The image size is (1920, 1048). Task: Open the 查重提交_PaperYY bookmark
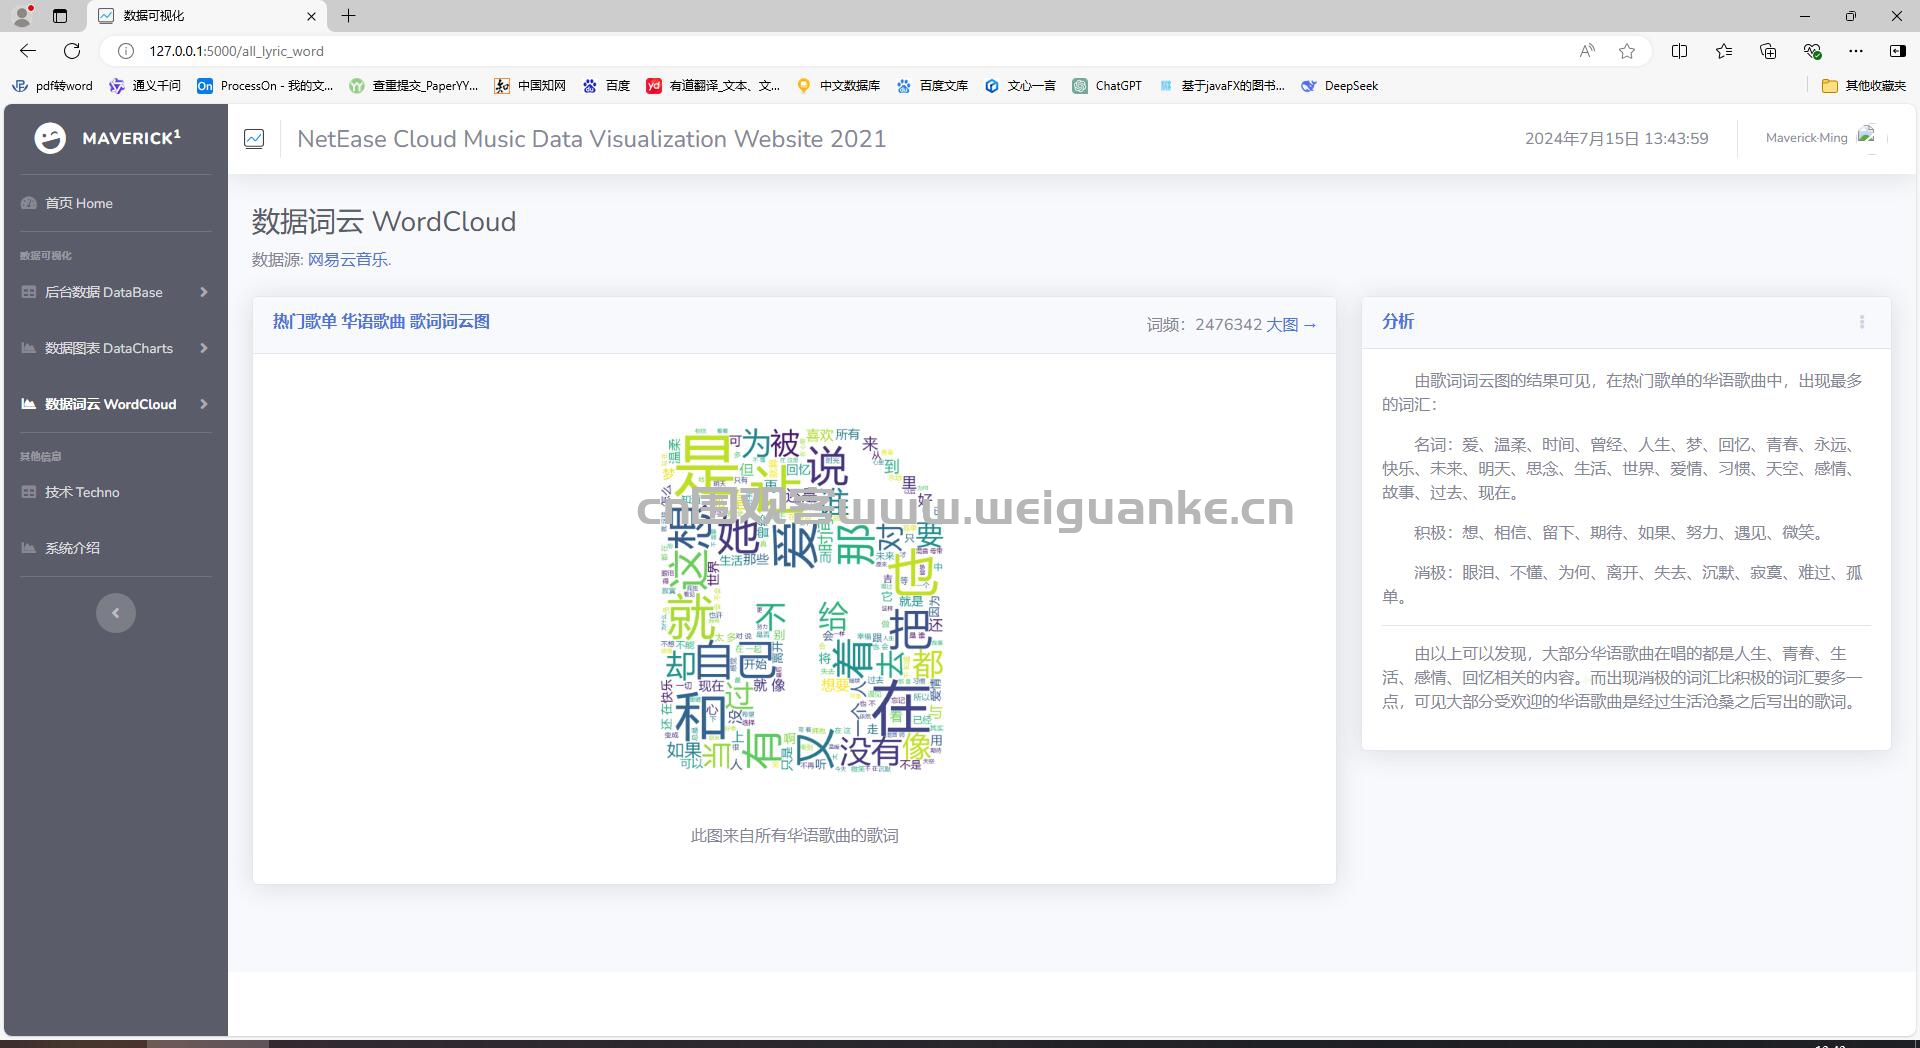(x=414, y=86)
